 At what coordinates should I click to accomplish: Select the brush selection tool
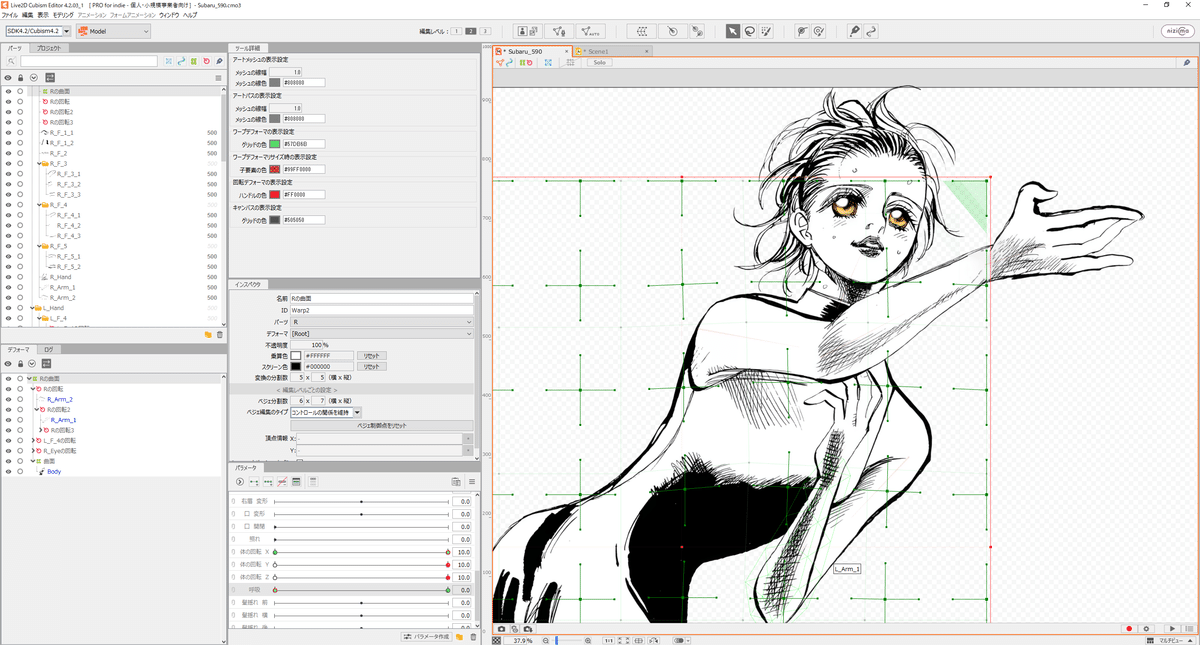(767, 31)
